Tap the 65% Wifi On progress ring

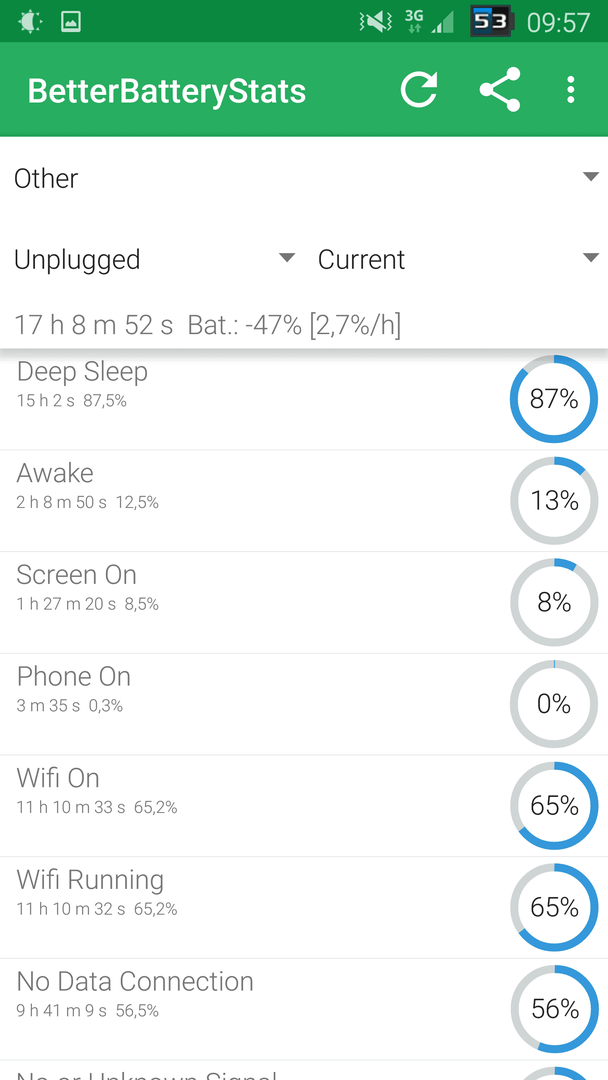point(554,806)
